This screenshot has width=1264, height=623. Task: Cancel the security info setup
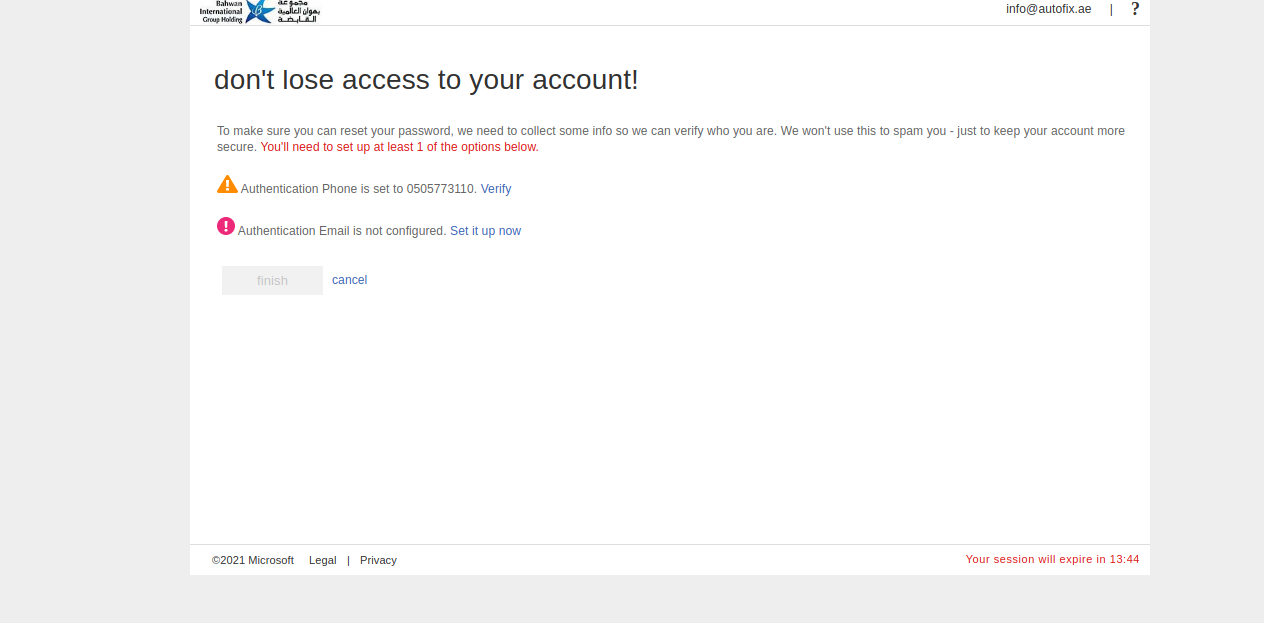point(349,280)
